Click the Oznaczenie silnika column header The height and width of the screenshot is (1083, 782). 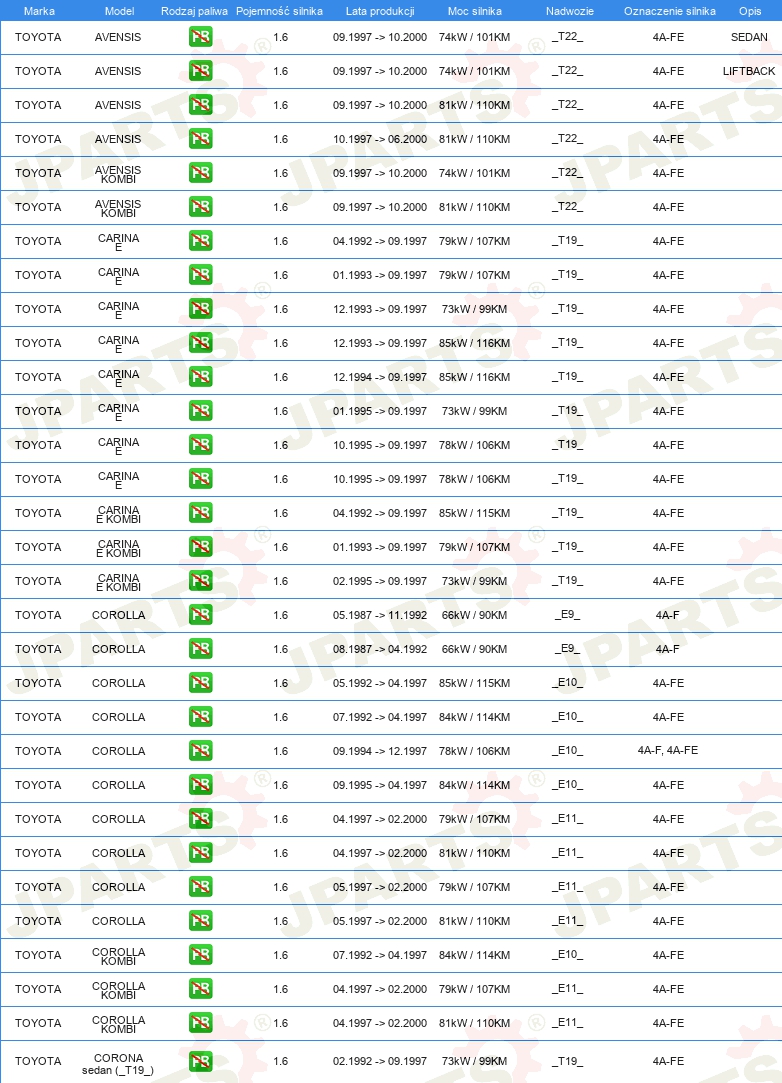(669, 11)
